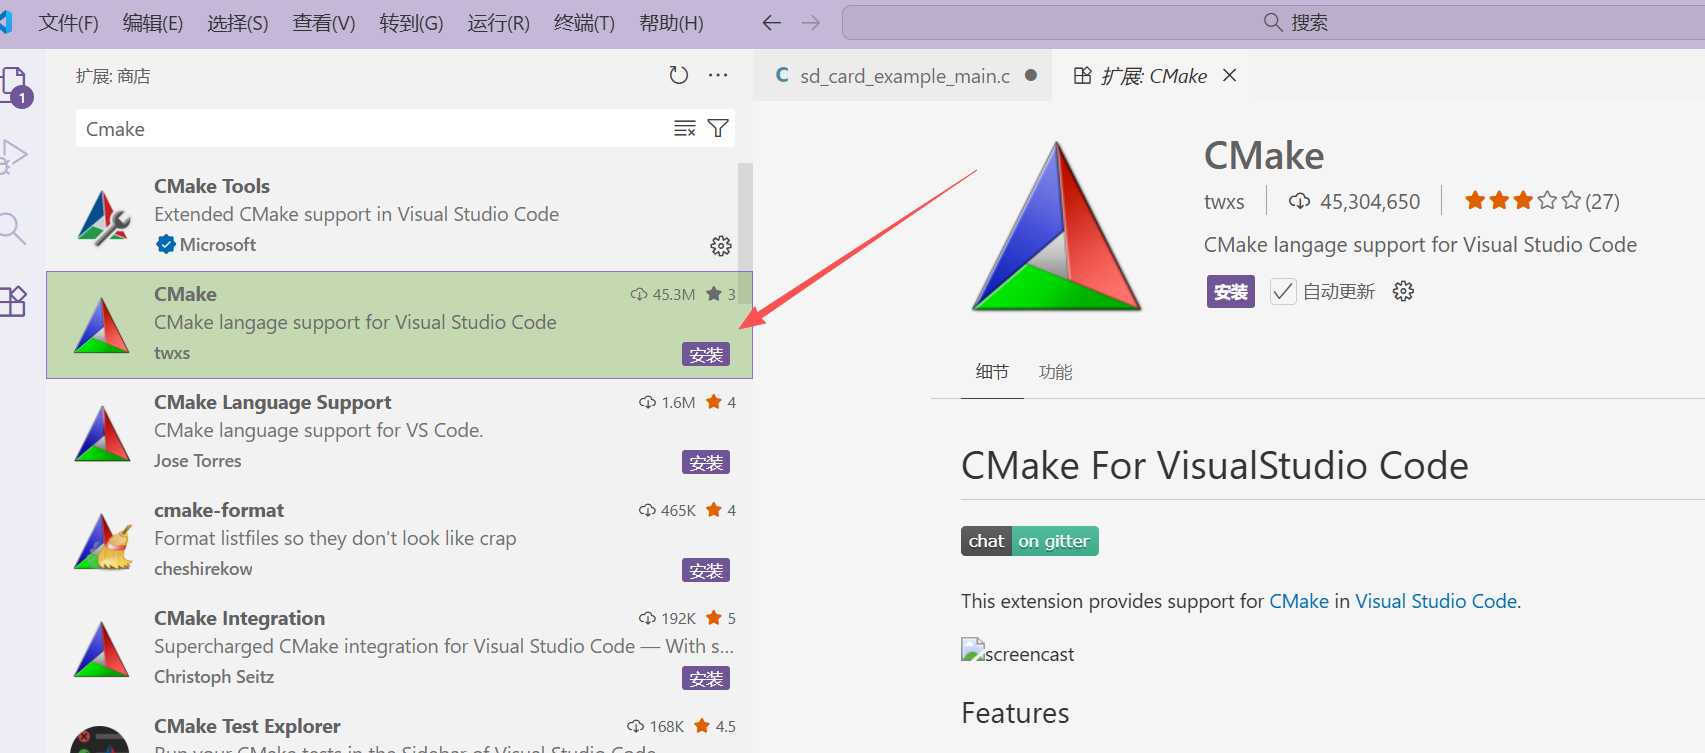
Task: Open the 编辑(E) menu
Action: tap(153, 23)
